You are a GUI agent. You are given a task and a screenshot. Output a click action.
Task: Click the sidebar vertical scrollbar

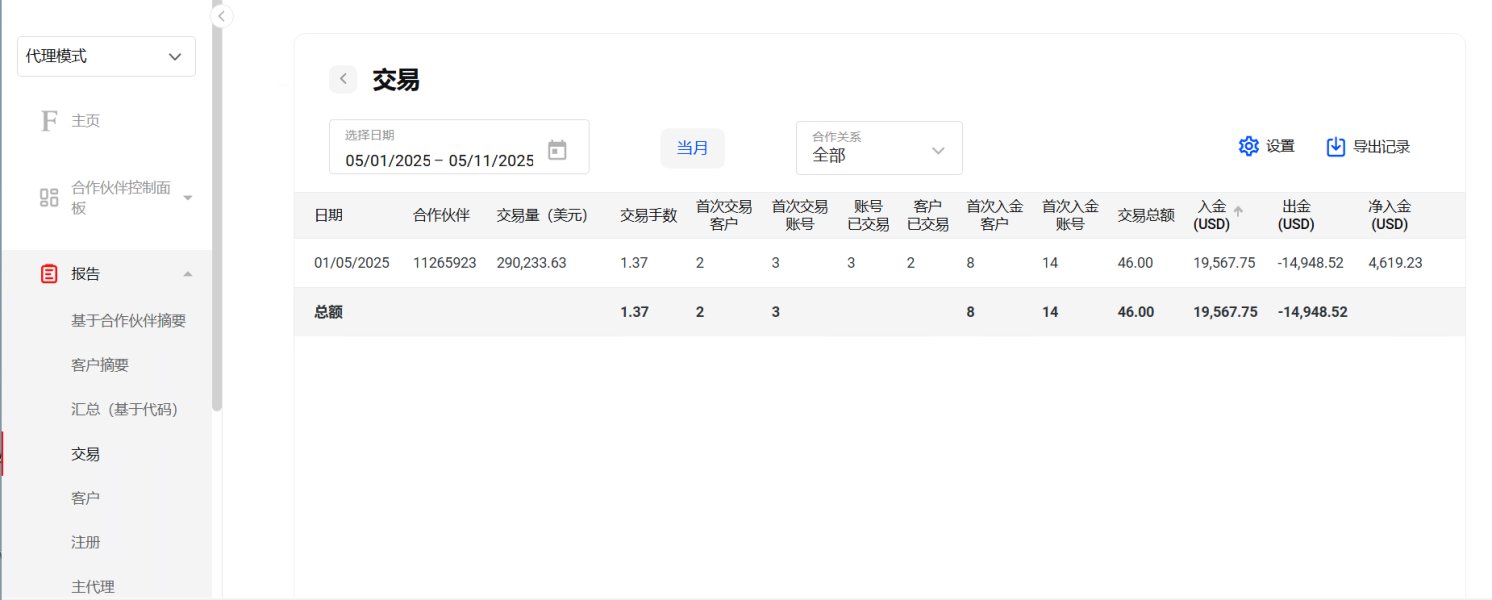pos(217,210)
